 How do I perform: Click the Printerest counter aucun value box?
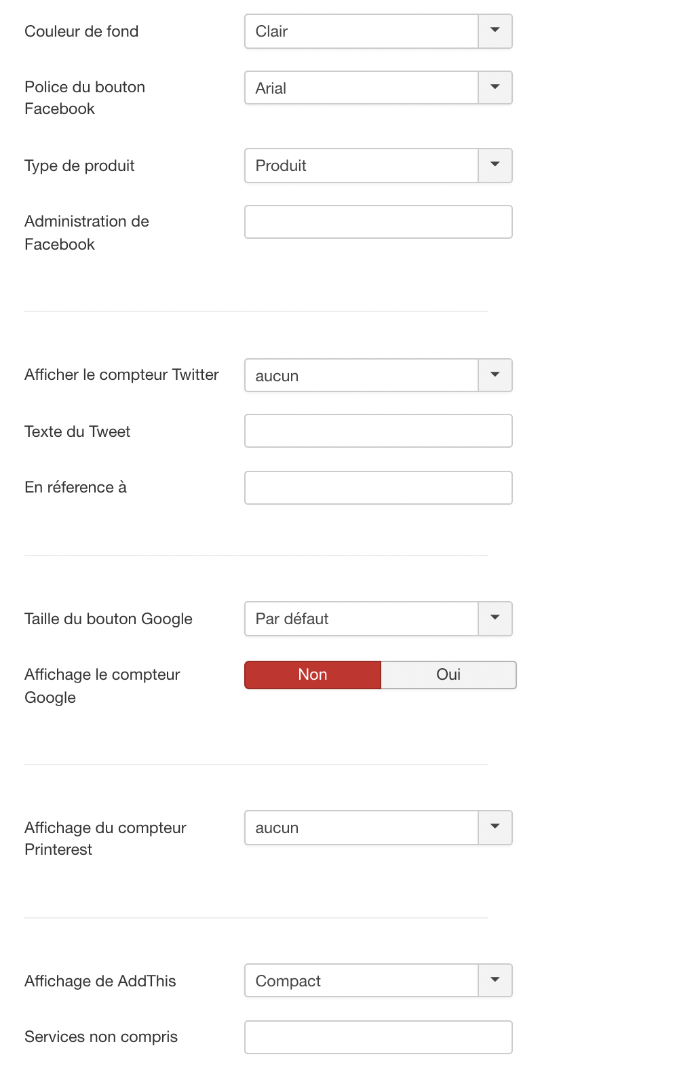(361, 827)
